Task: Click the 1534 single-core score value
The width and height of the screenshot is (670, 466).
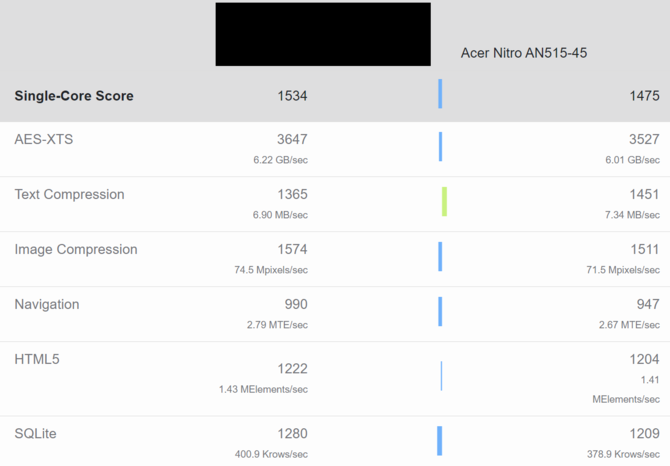Action: tap(292, 96)
